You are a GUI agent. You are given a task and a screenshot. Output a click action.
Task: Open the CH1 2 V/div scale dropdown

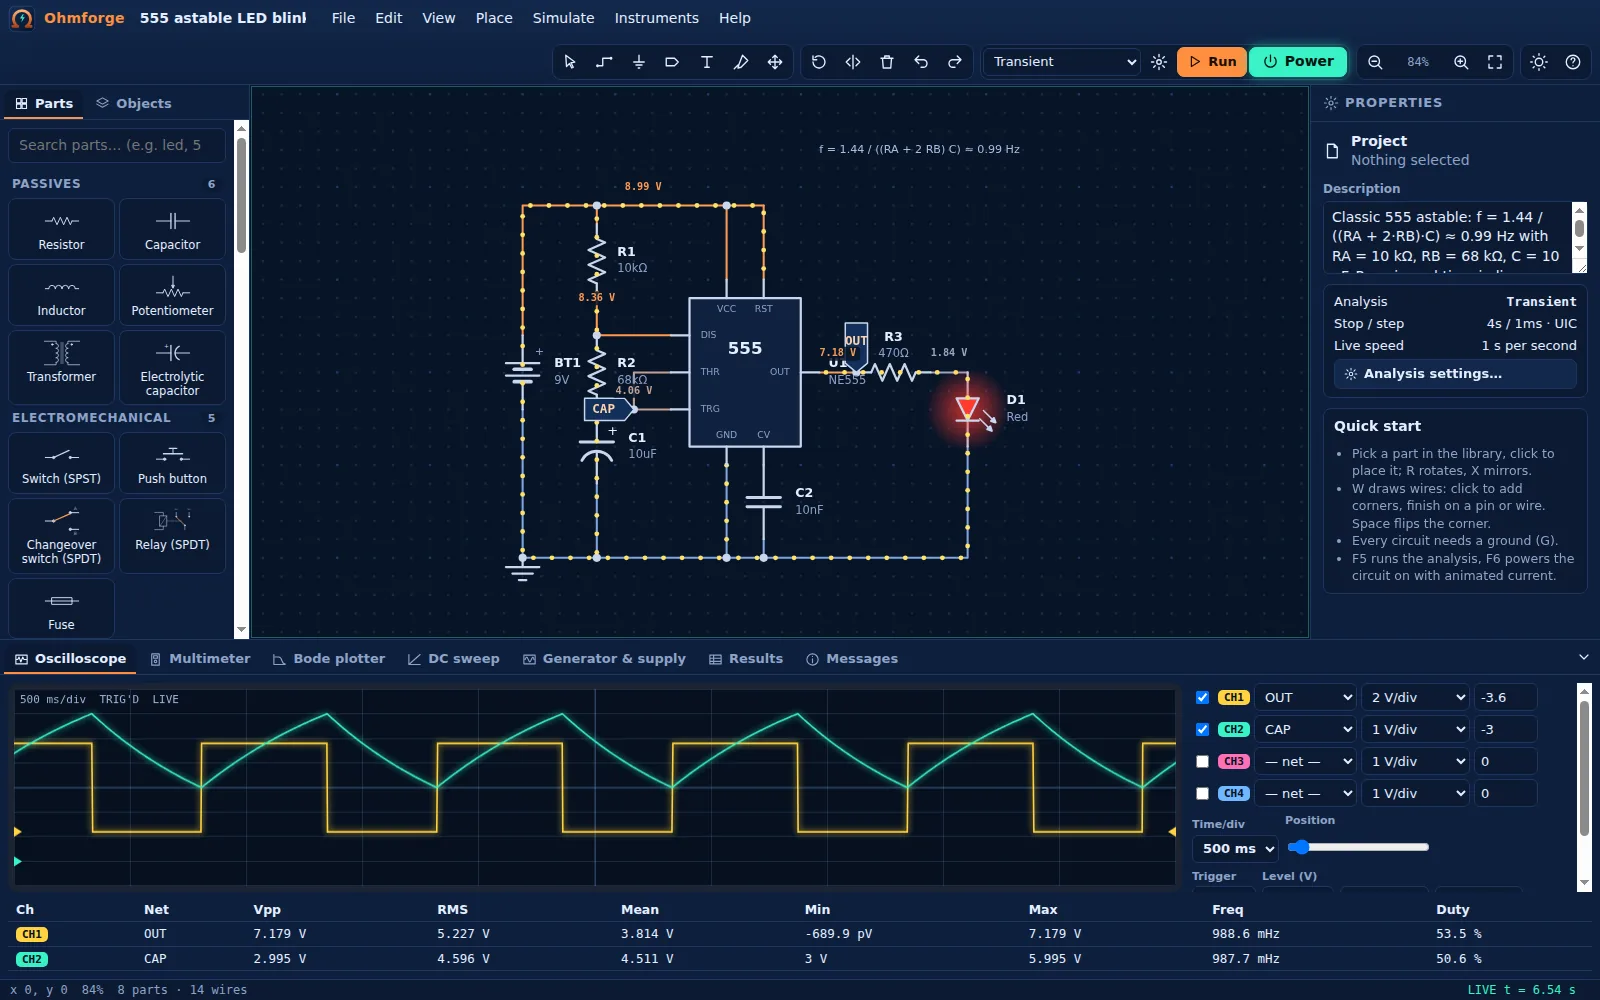coord(1416,698)
